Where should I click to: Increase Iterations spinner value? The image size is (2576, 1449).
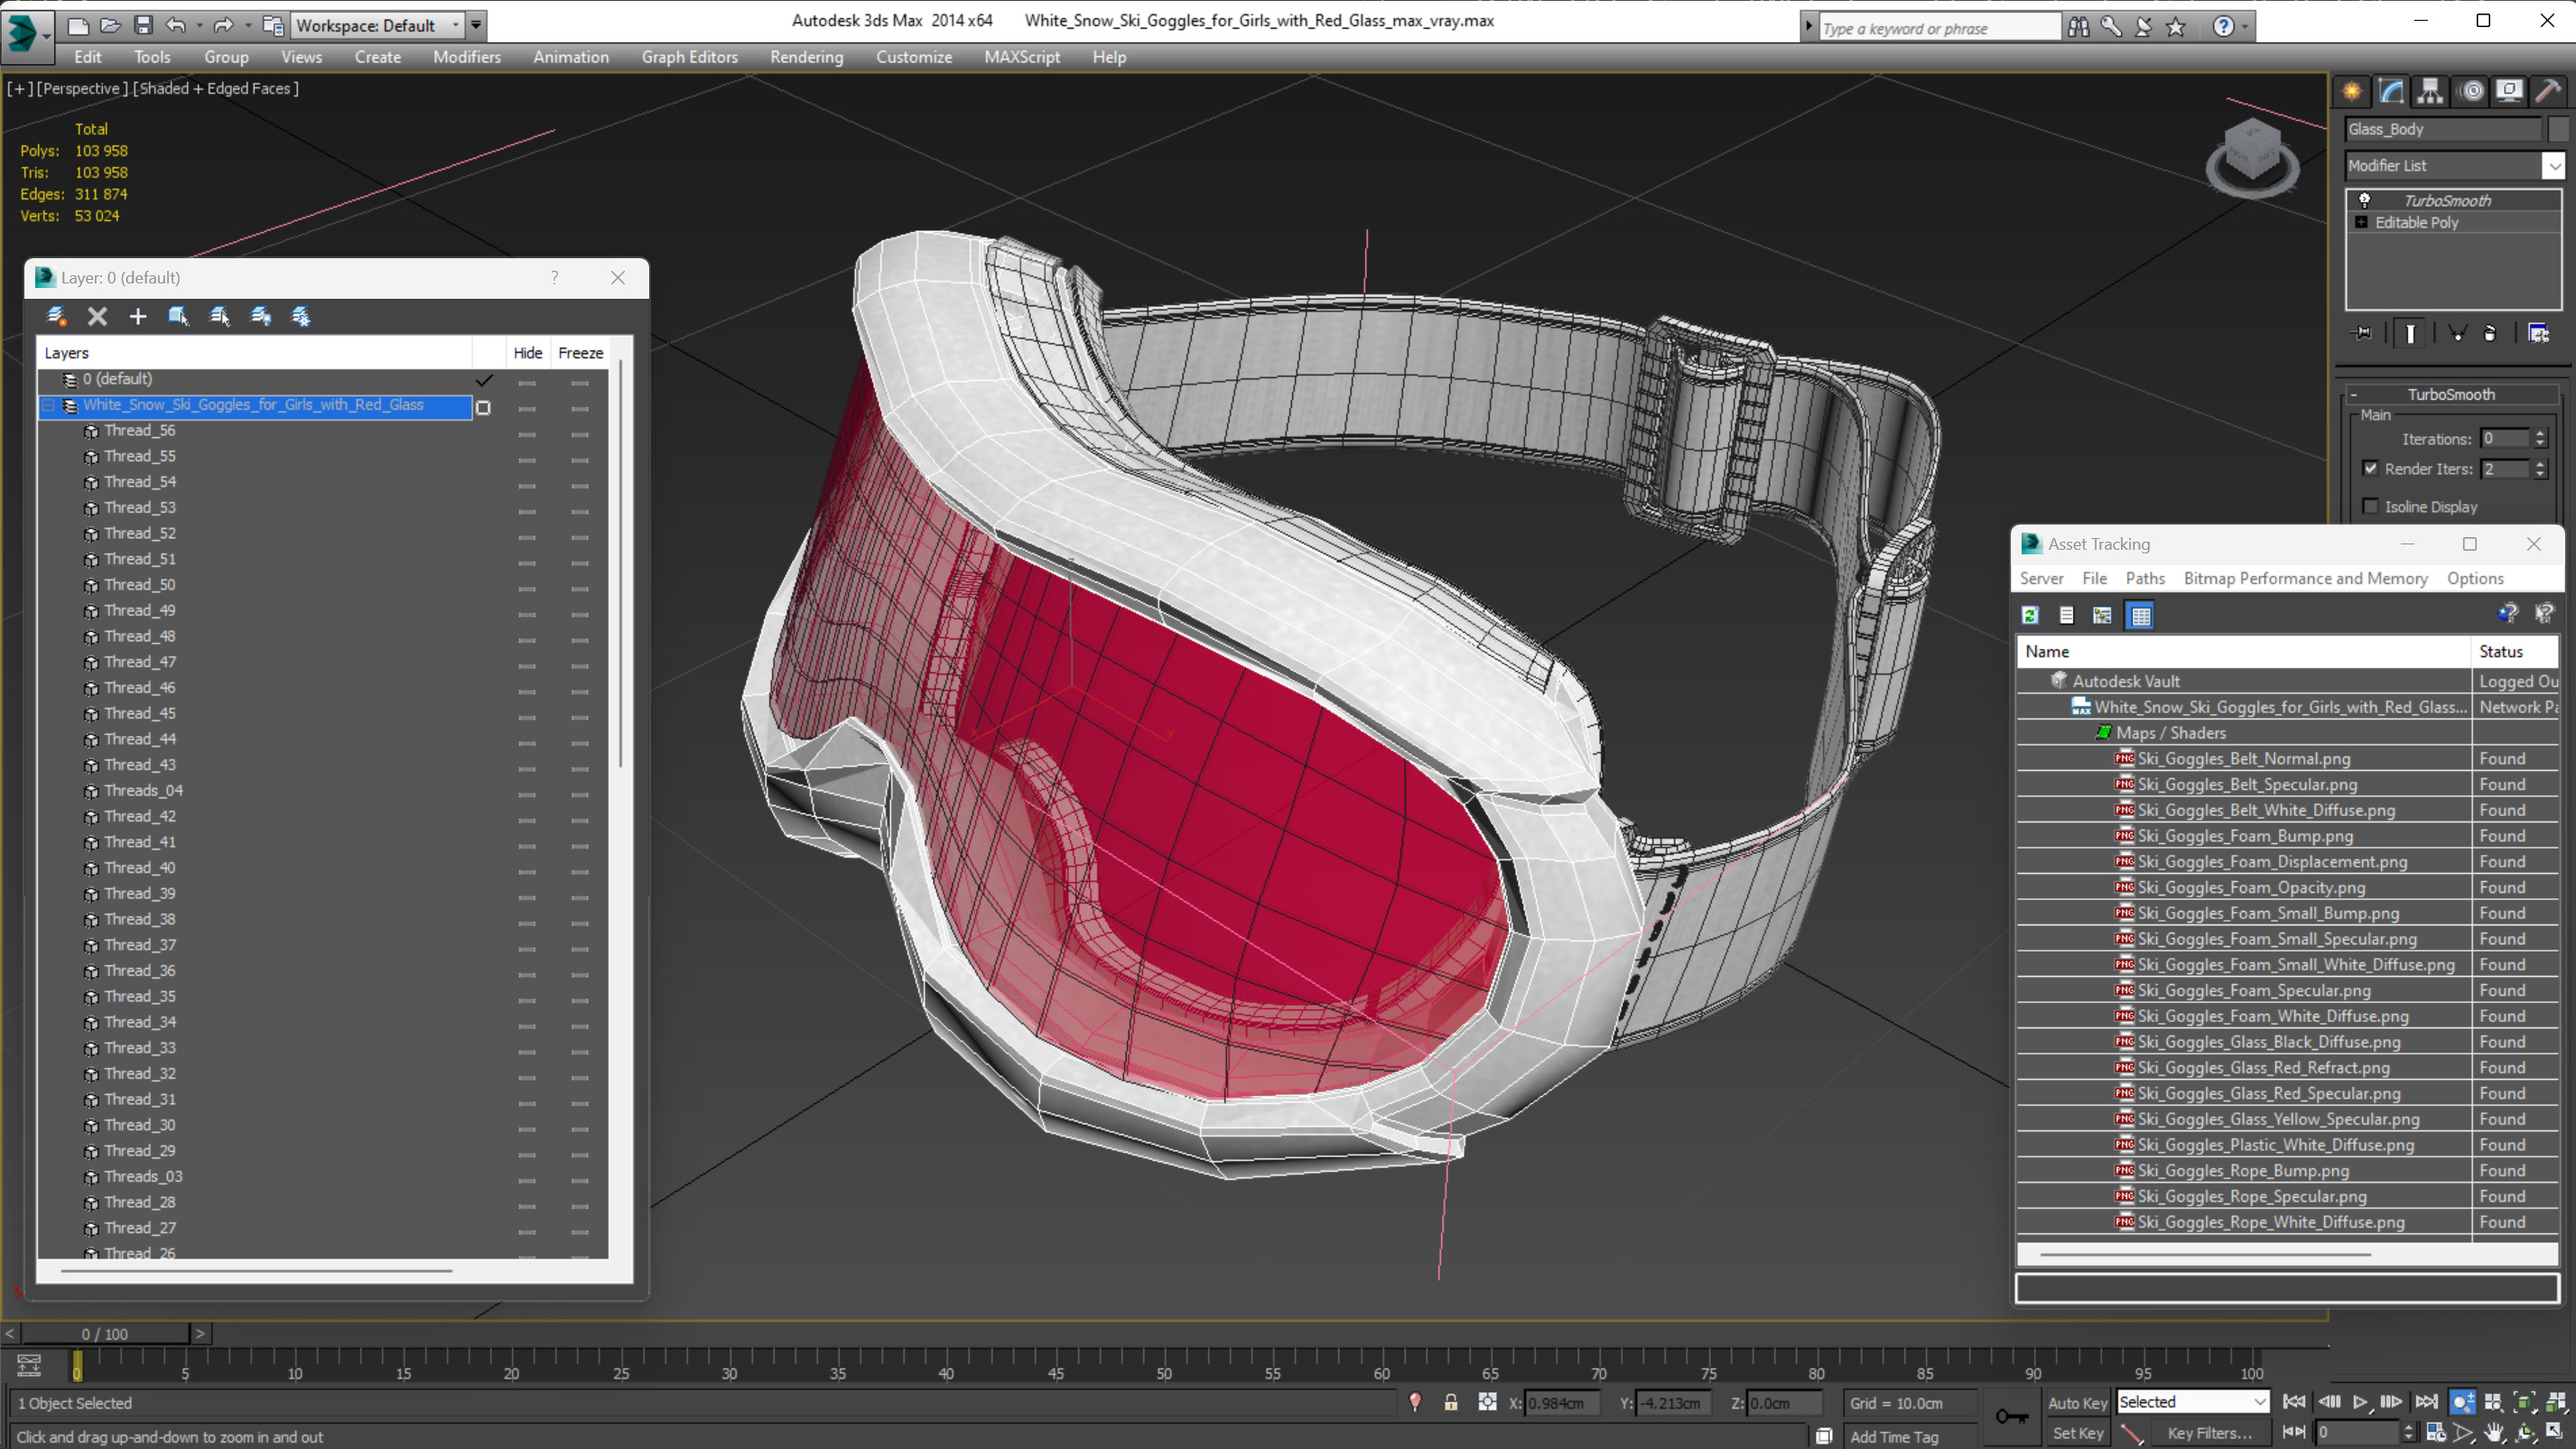coord(2539,433)
